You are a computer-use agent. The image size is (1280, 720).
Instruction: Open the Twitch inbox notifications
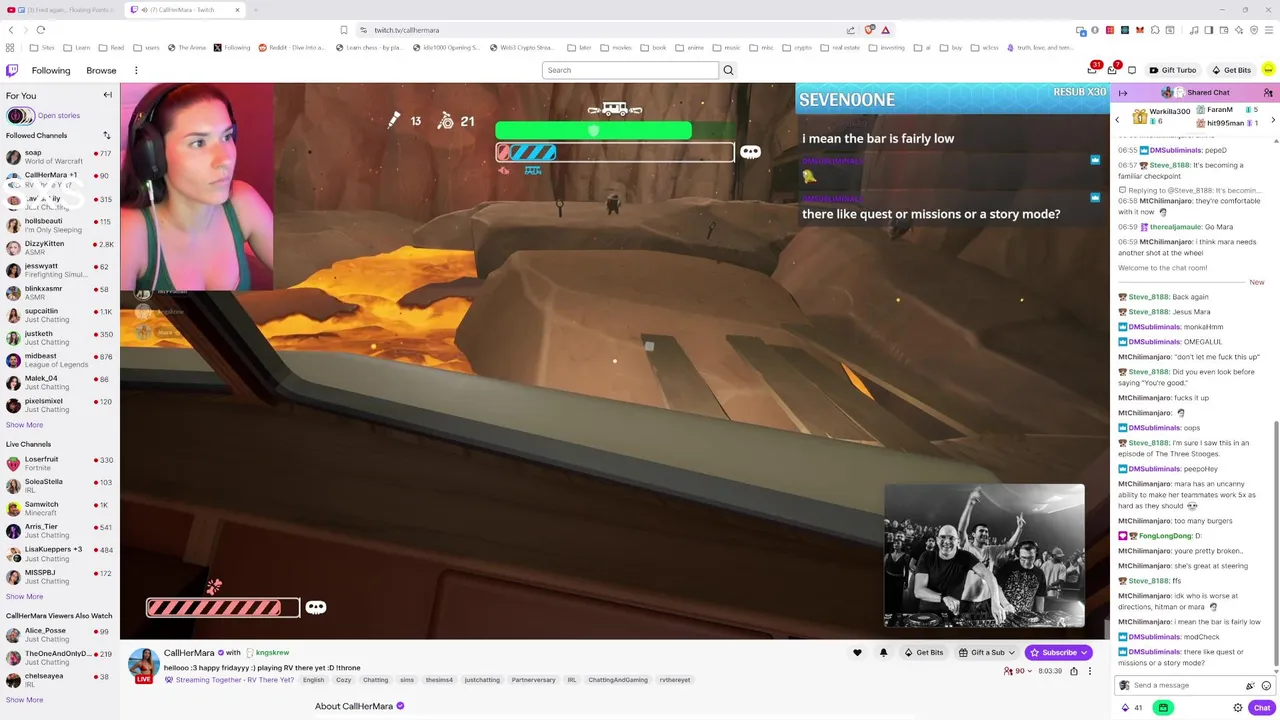[x=1112, y=70]
